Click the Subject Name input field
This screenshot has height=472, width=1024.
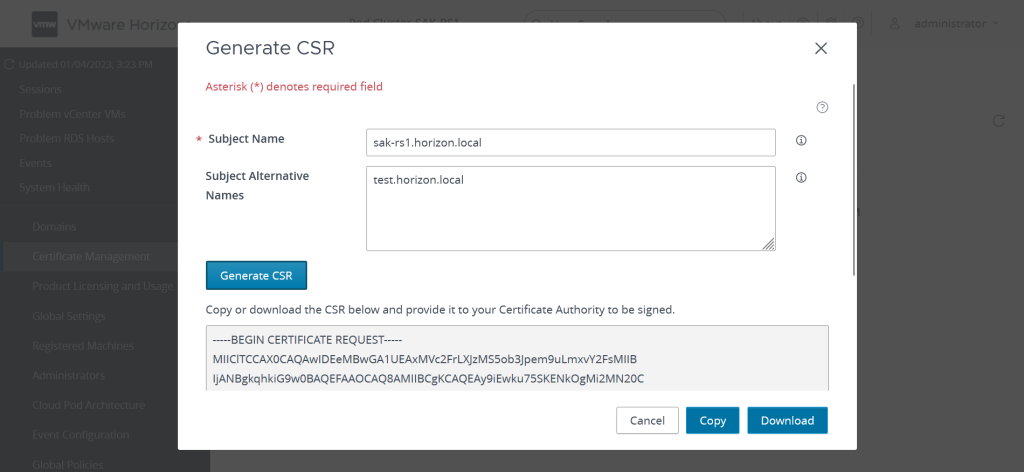(x=570, y=142)
